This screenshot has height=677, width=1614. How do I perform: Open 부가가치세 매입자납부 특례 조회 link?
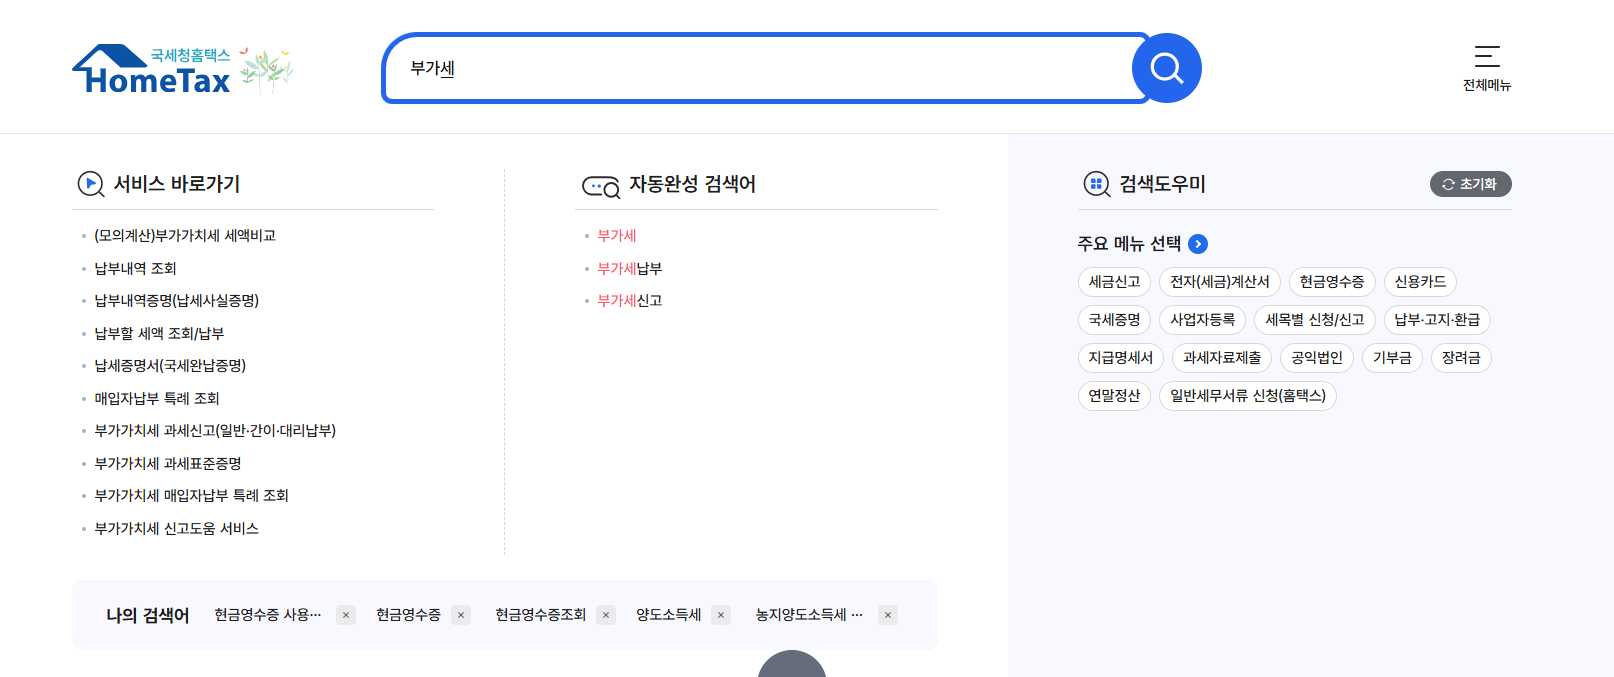[x=191, y=496]
